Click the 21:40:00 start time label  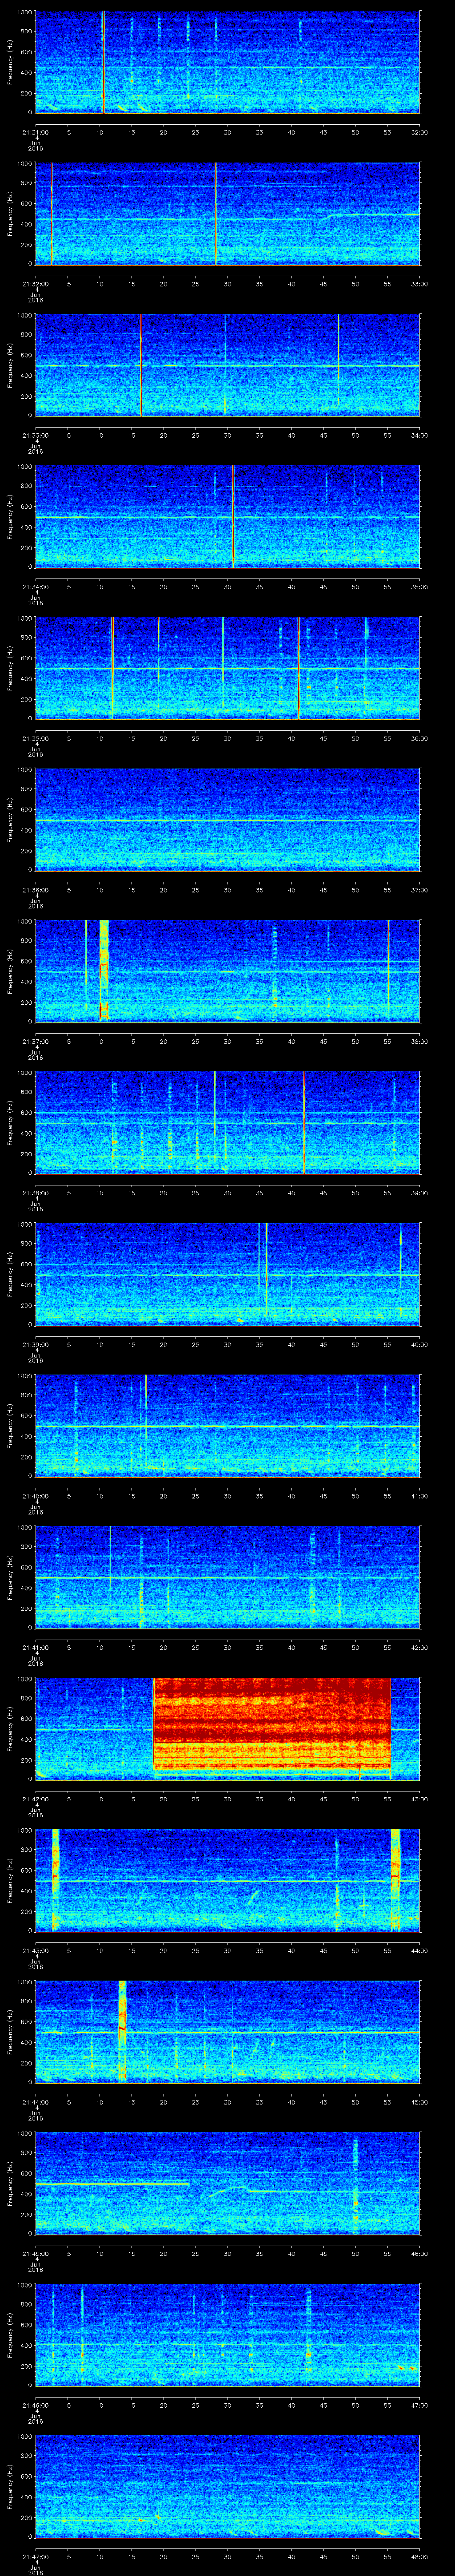coord(35,1496)
